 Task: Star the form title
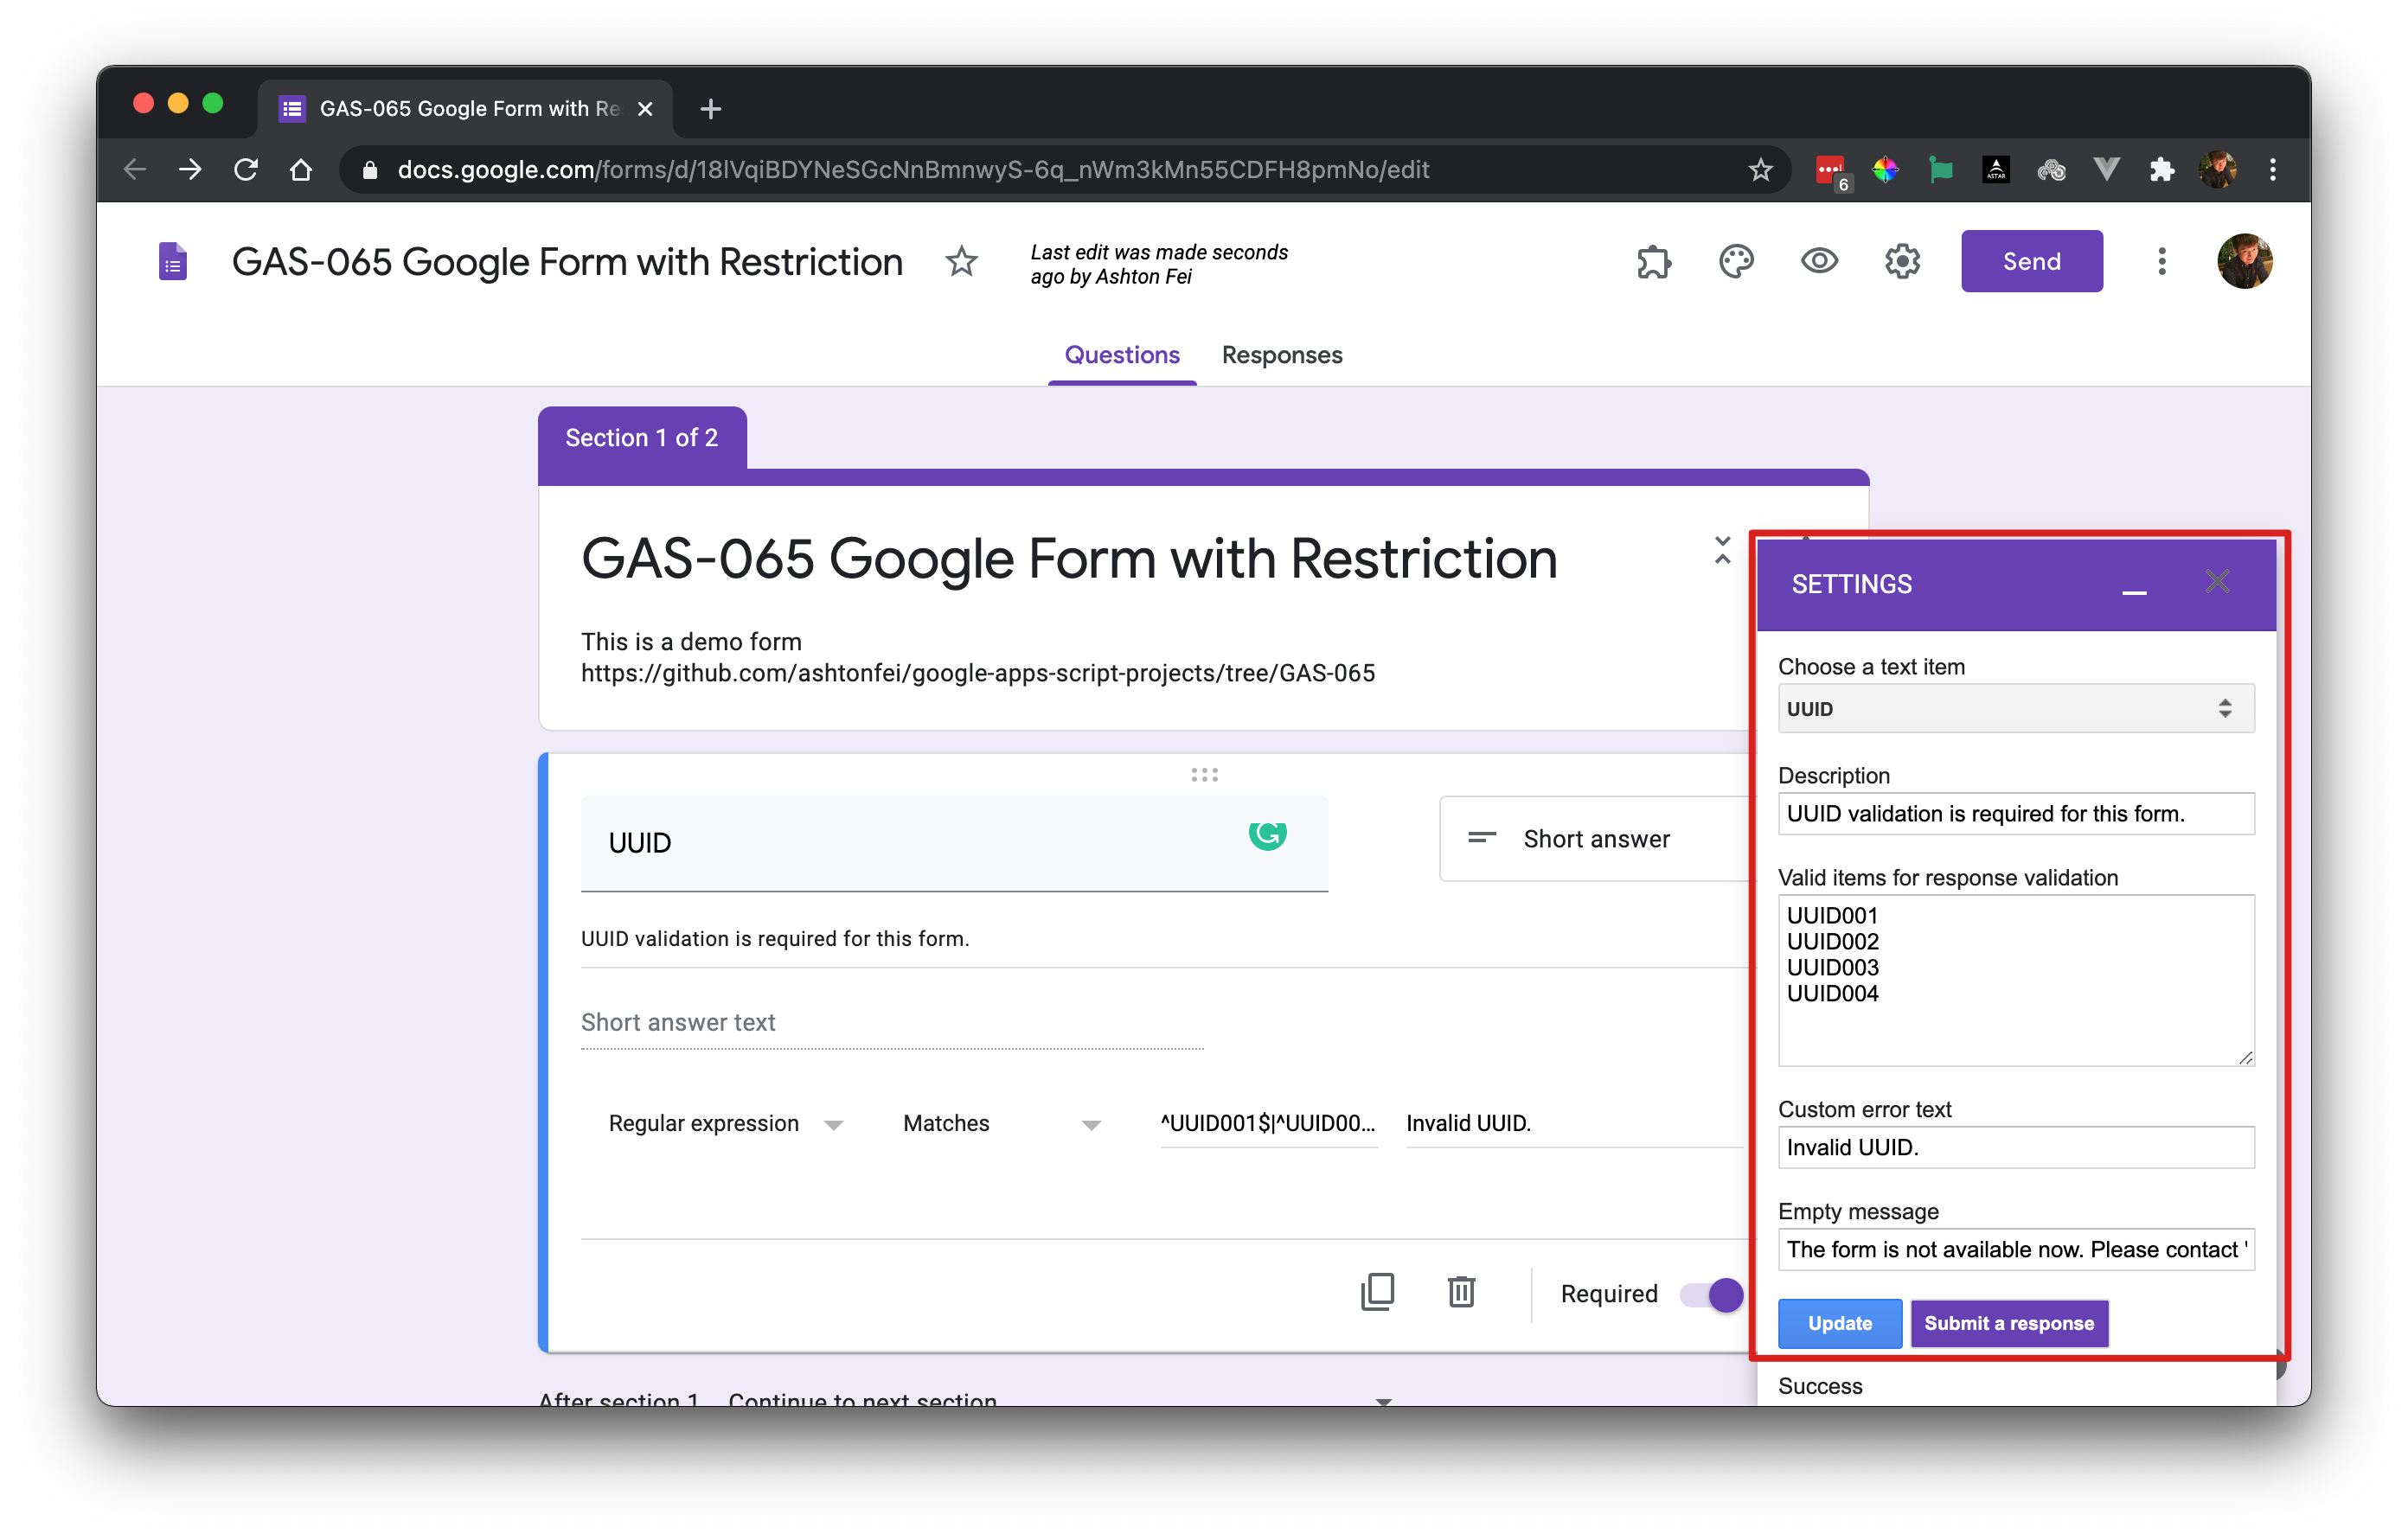point(961,262)
